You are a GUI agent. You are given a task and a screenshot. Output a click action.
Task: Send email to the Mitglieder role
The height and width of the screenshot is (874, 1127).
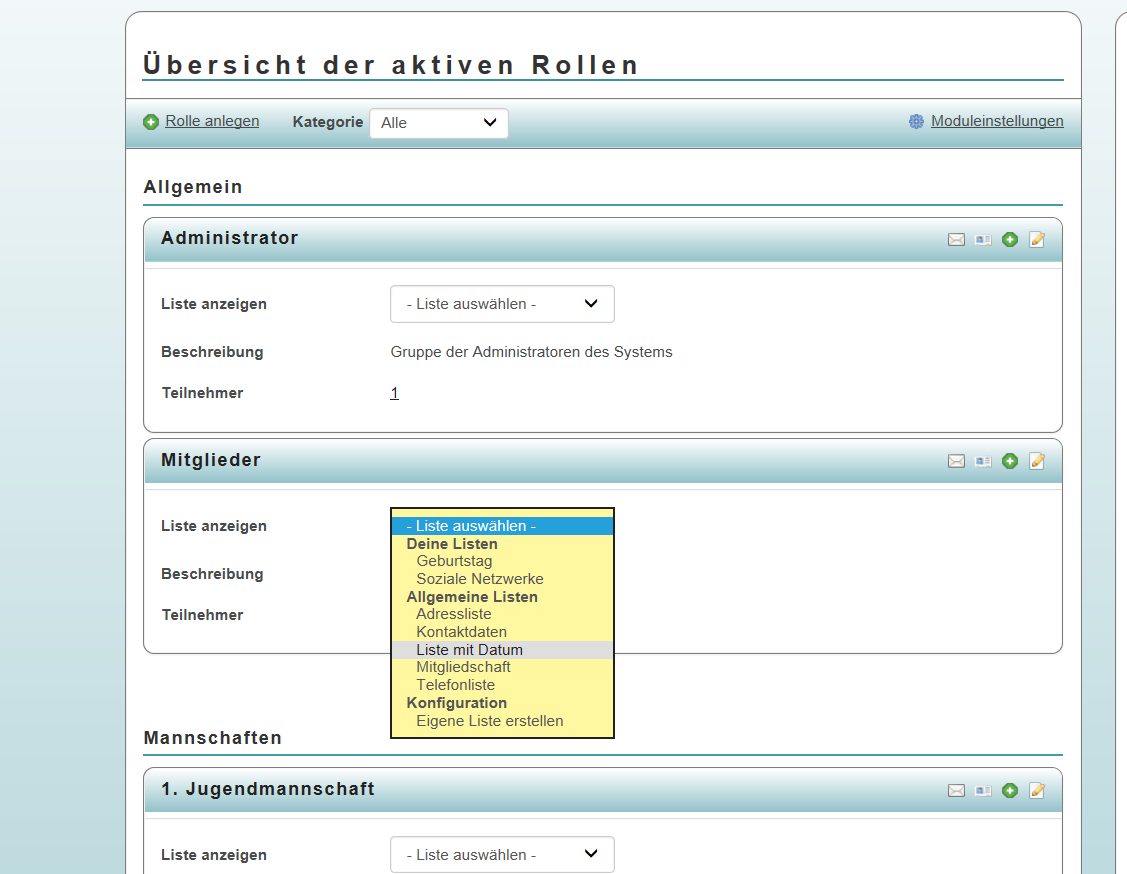pos(956,461)
